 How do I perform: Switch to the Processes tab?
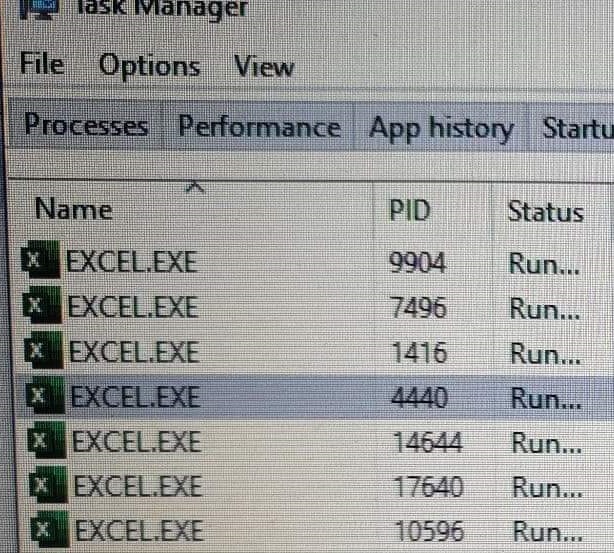point(86,125)
